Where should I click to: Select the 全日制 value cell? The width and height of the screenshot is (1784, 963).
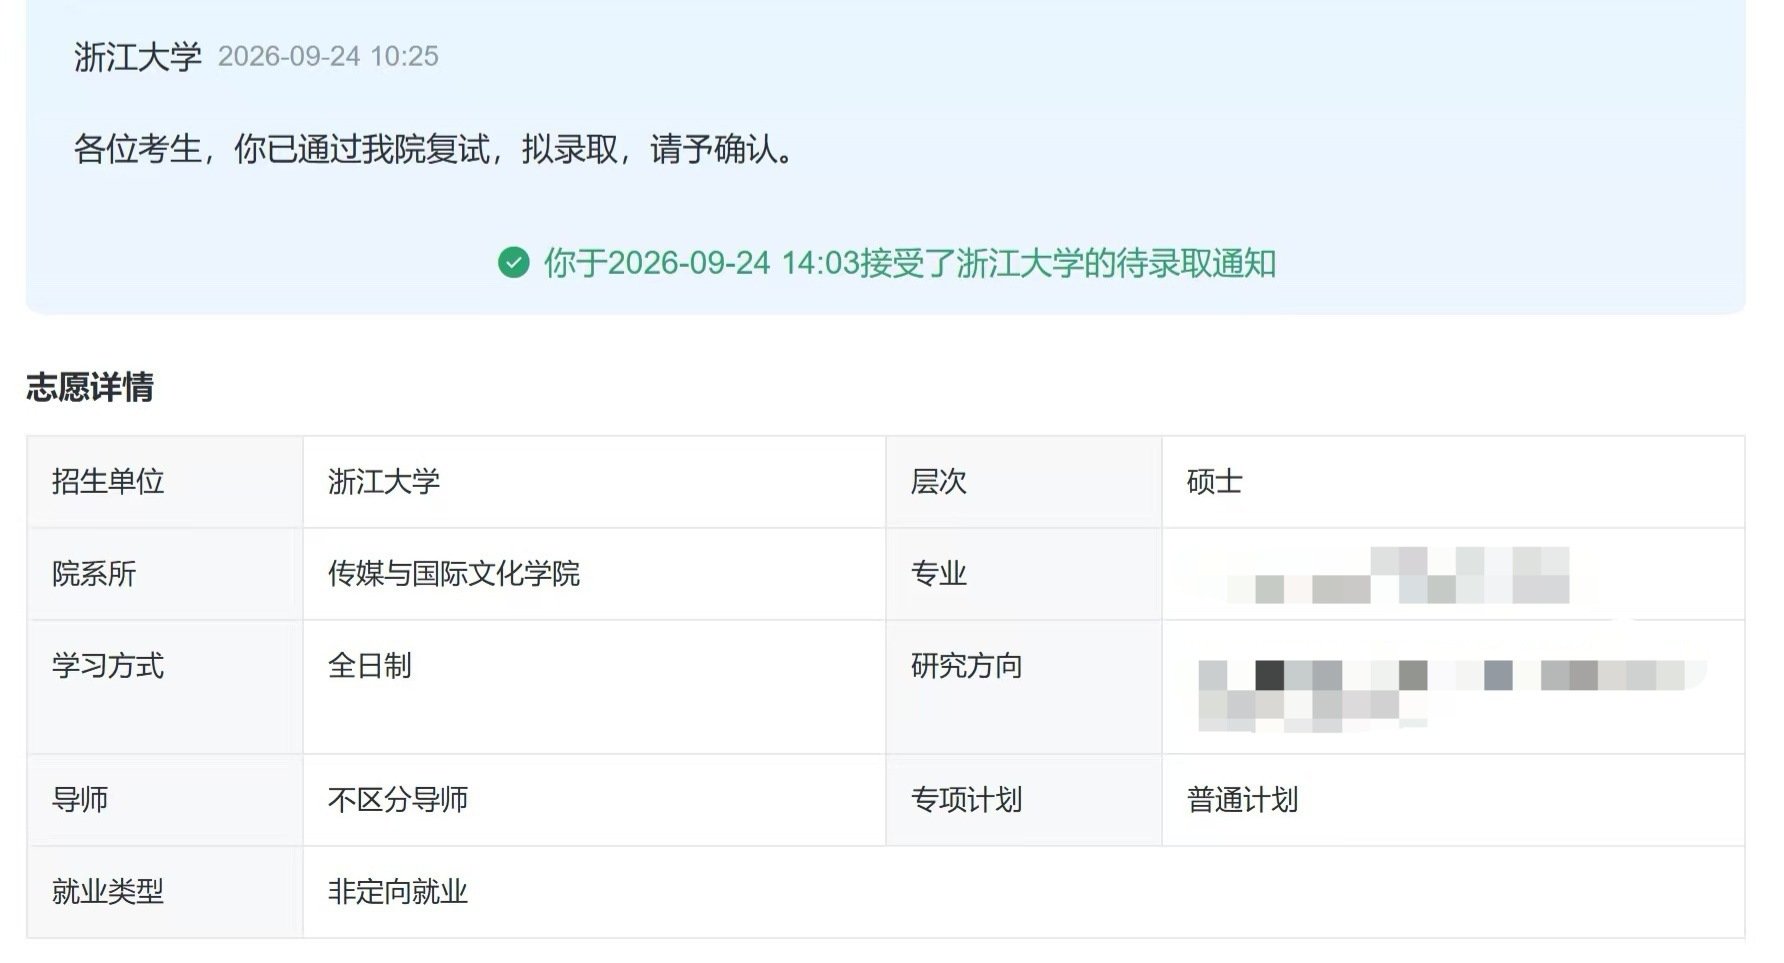click(x=594, y=687)
